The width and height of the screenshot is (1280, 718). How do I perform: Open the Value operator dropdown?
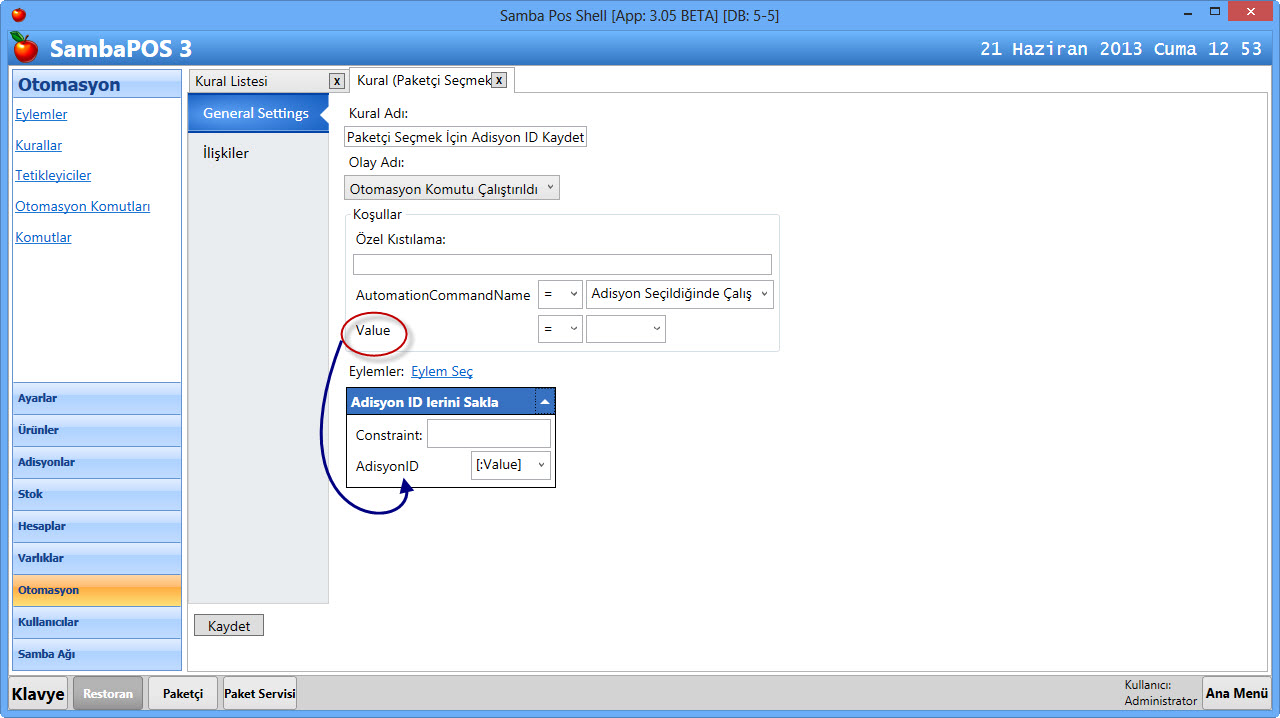pyautogui.click(x=560, y=329)
